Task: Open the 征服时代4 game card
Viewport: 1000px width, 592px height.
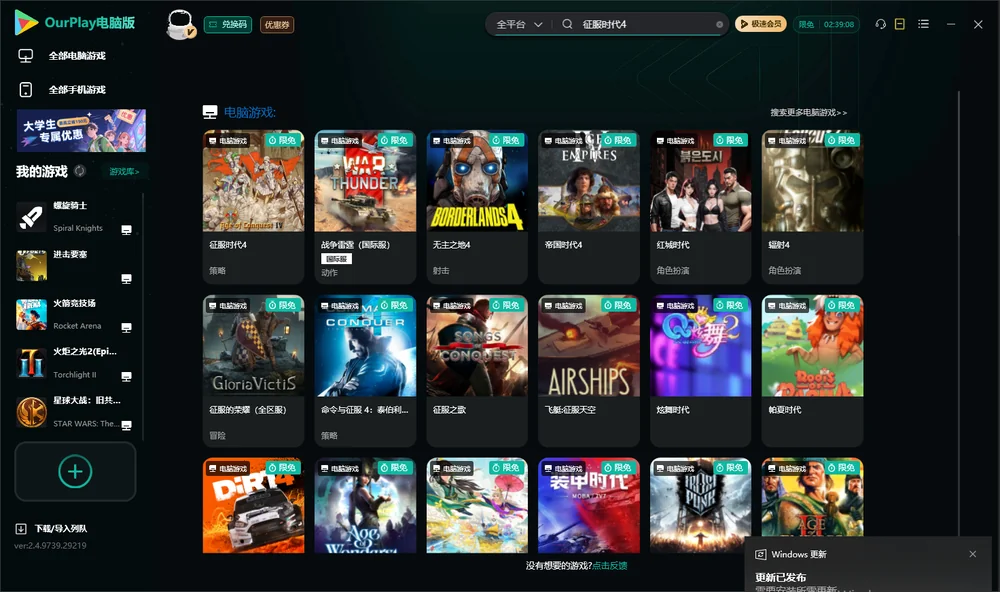Action: tap(254, 207)
